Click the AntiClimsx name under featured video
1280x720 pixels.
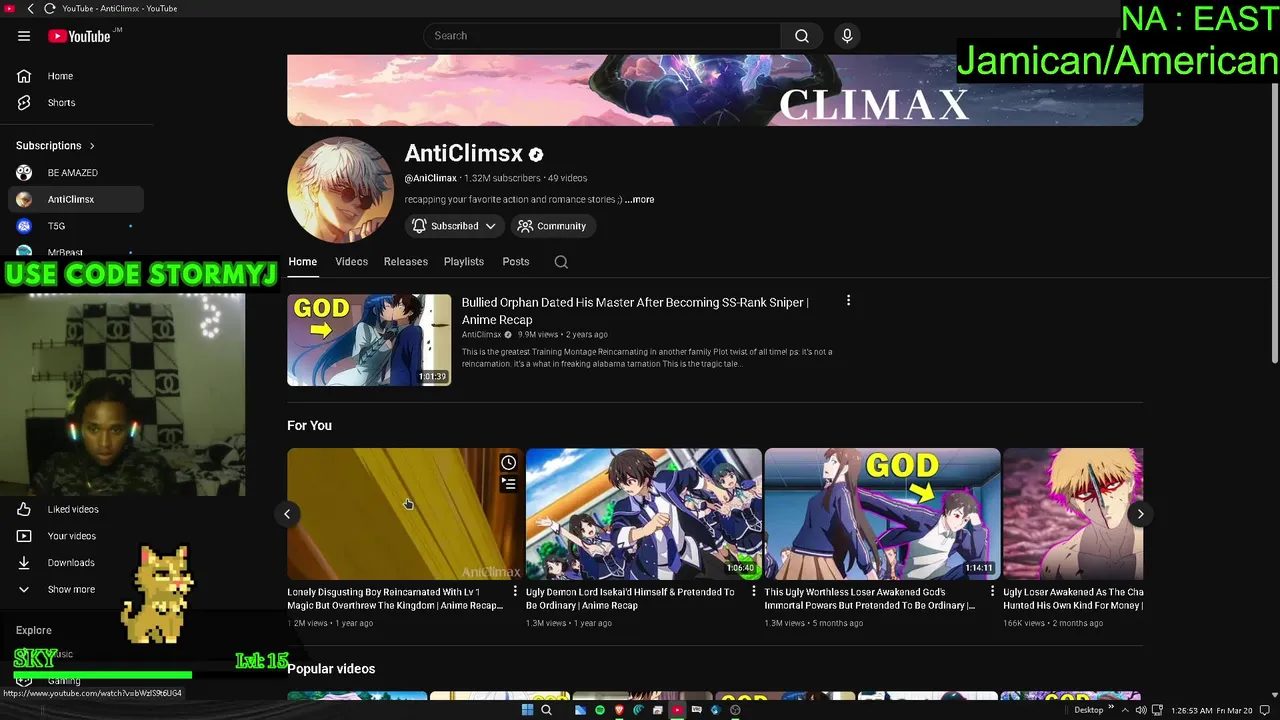481,335
